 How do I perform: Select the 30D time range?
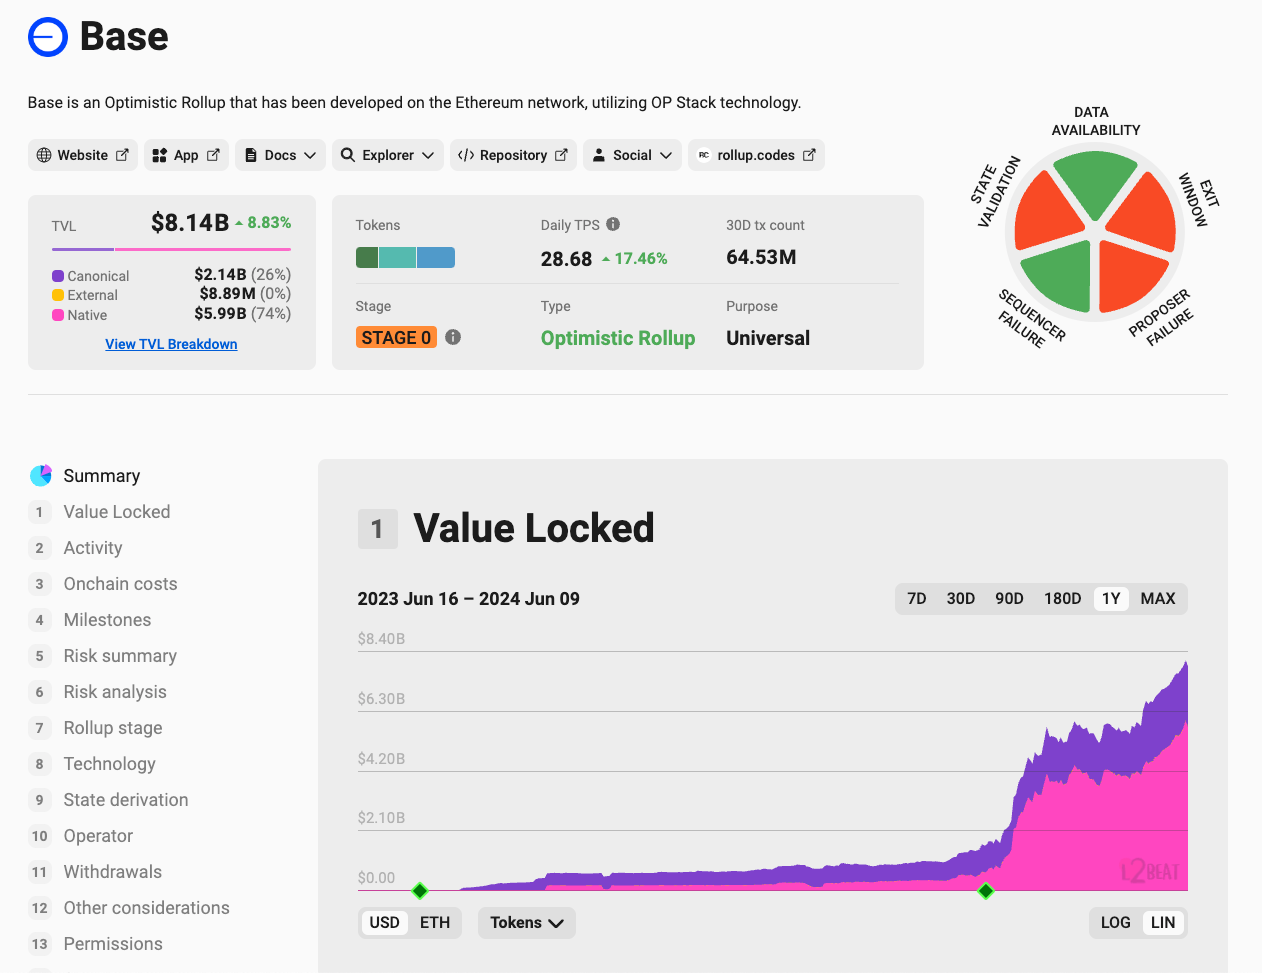pyautogui.click(x=961, y=598)
